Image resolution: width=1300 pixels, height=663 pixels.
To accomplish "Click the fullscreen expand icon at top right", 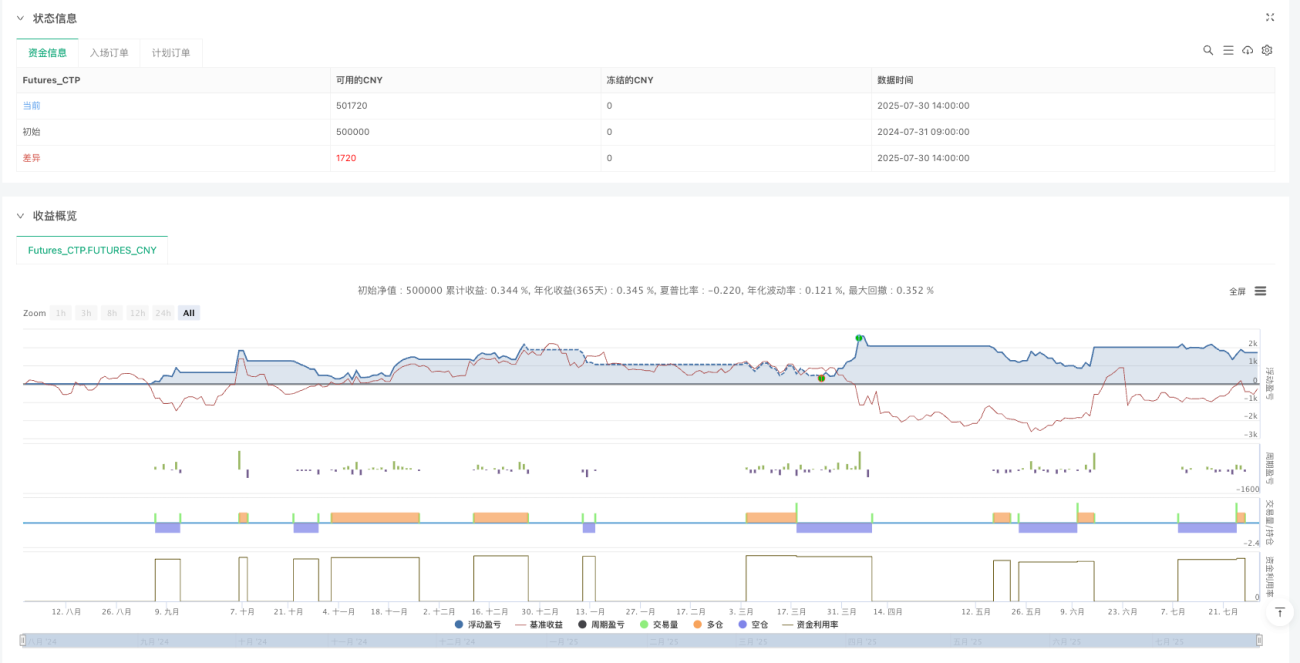I will [x=1270, y=17].
